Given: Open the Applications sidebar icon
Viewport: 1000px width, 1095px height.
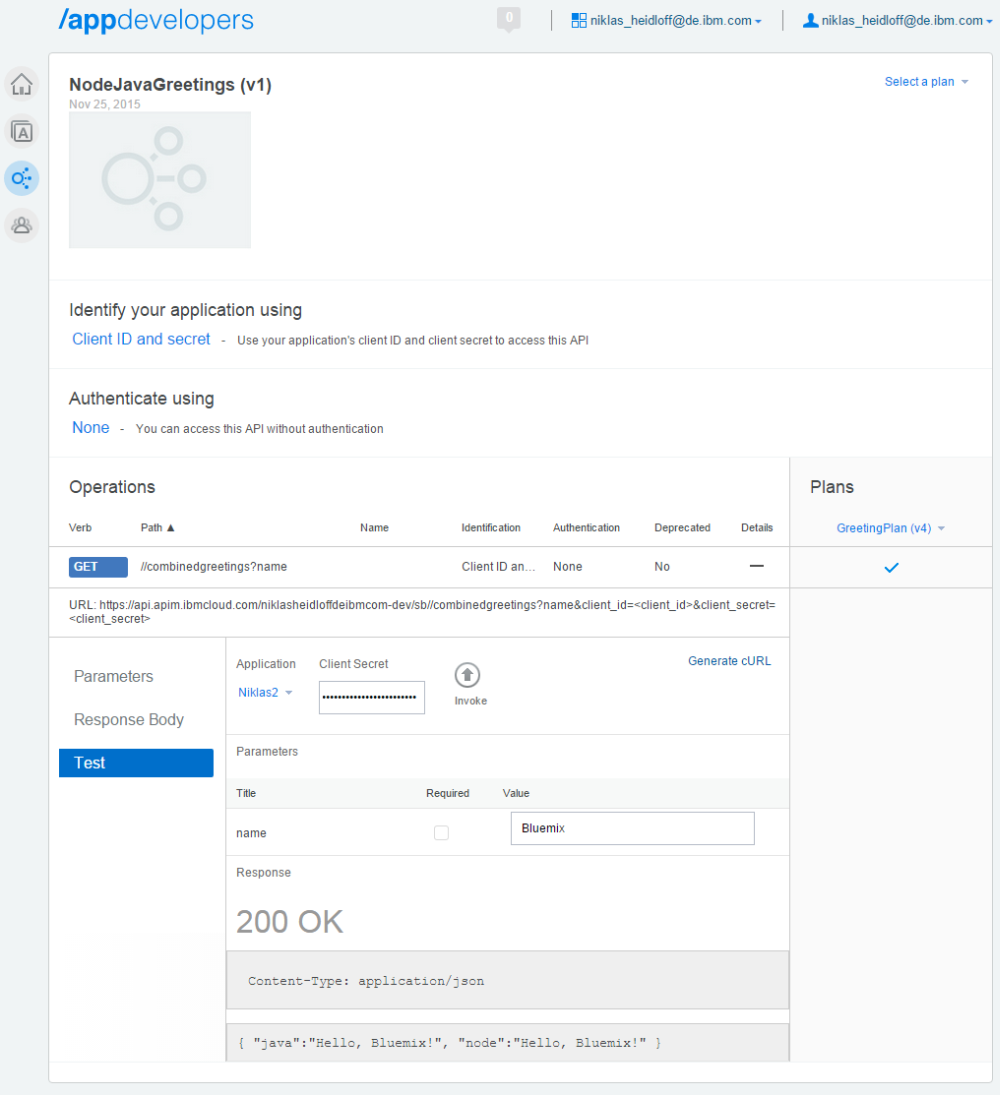Looking at the screenshot, I should (x=22, y=131).
